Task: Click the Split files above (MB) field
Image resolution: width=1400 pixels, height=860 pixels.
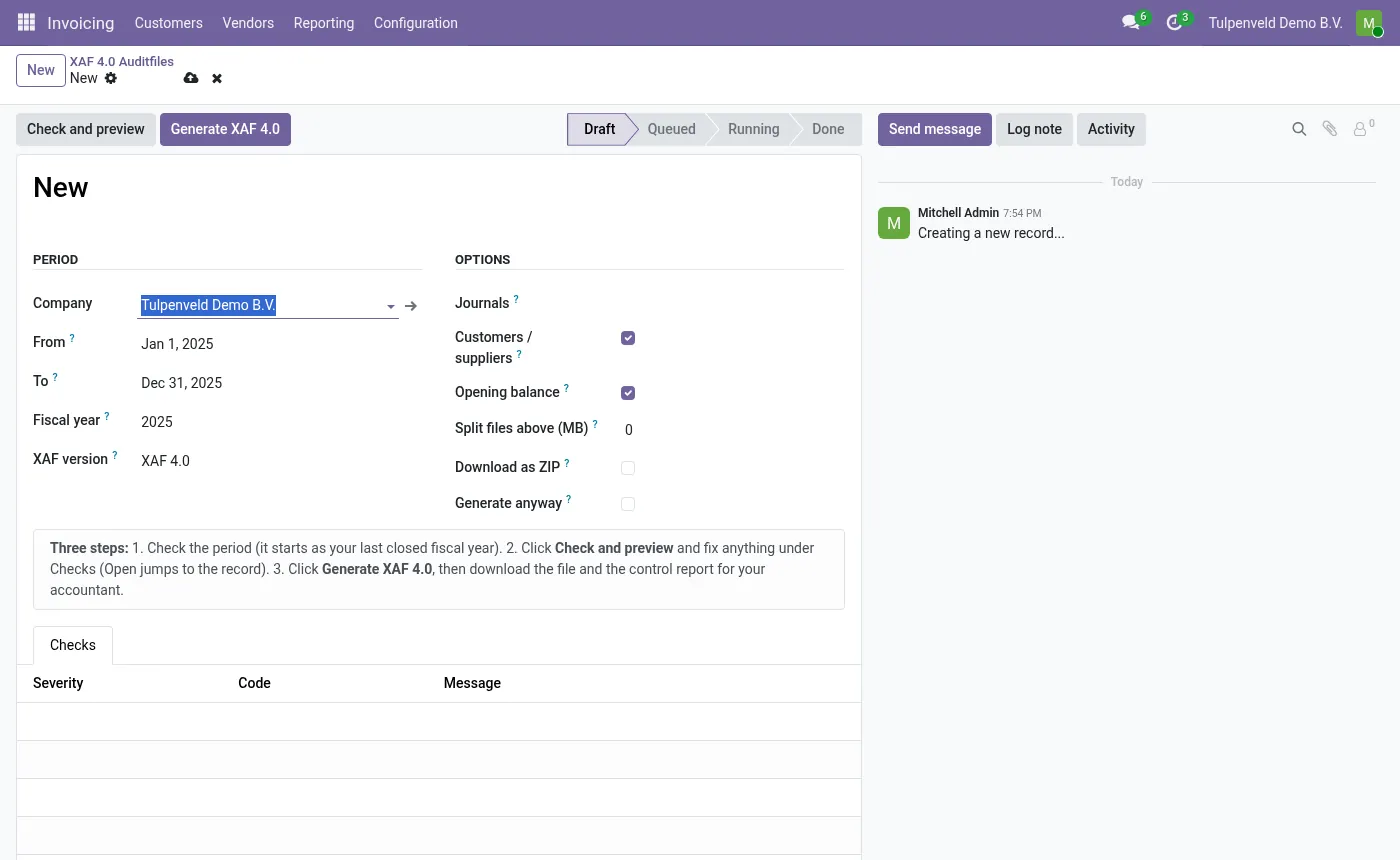Action: 732,430
